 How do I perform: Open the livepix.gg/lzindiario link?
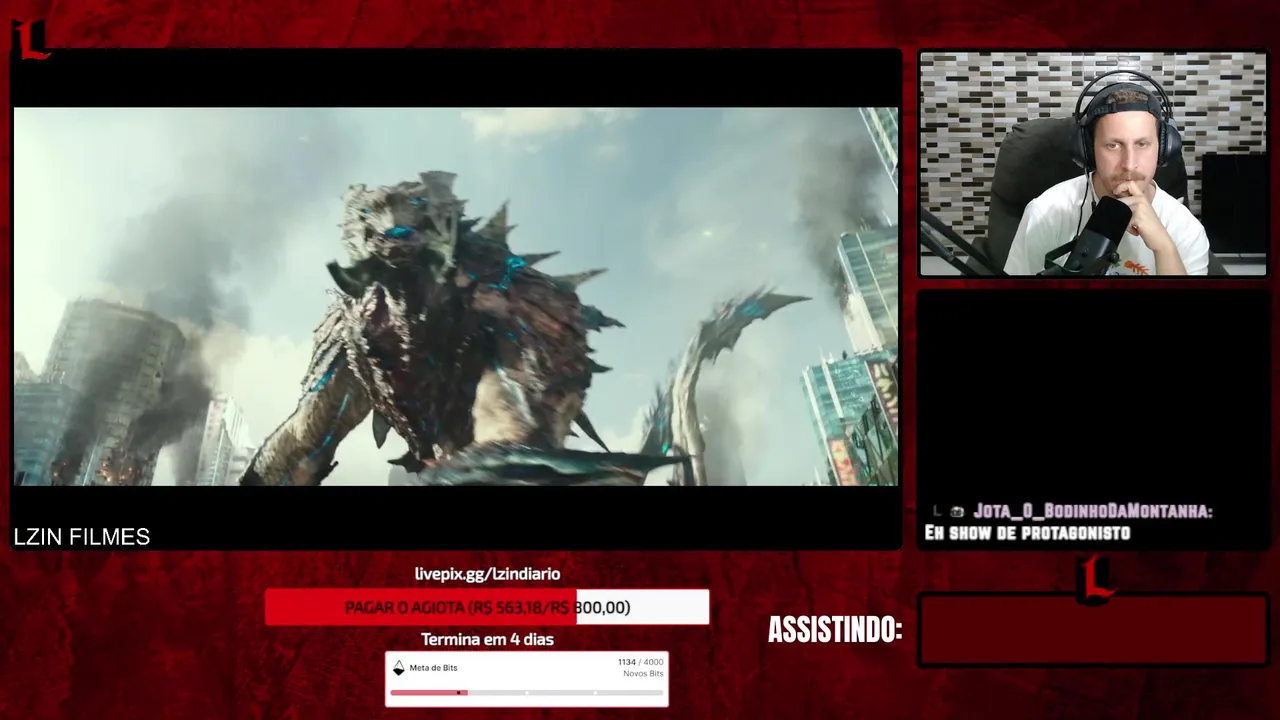coord(487,574)
